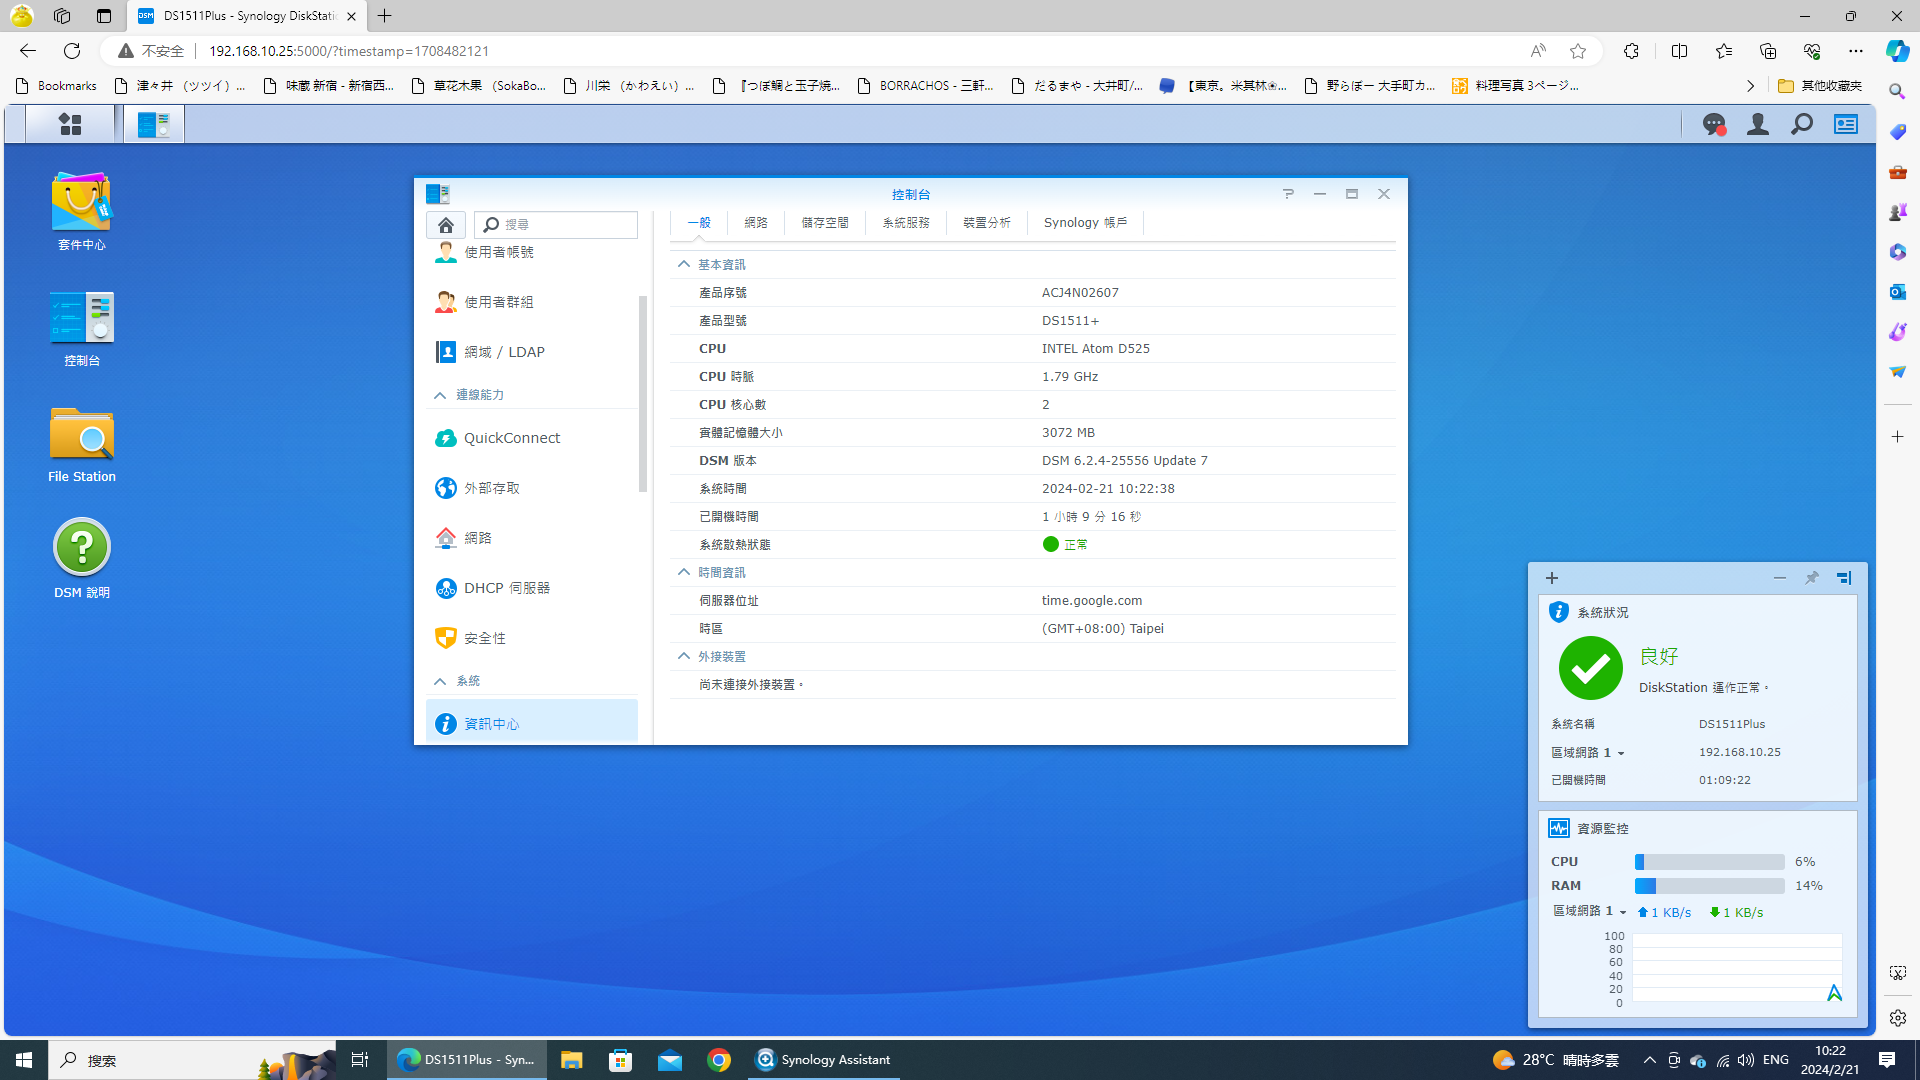Collapse the 時間資訊 section
The height and width of the screenshot is (1080, 1920).
click(684, 572)
